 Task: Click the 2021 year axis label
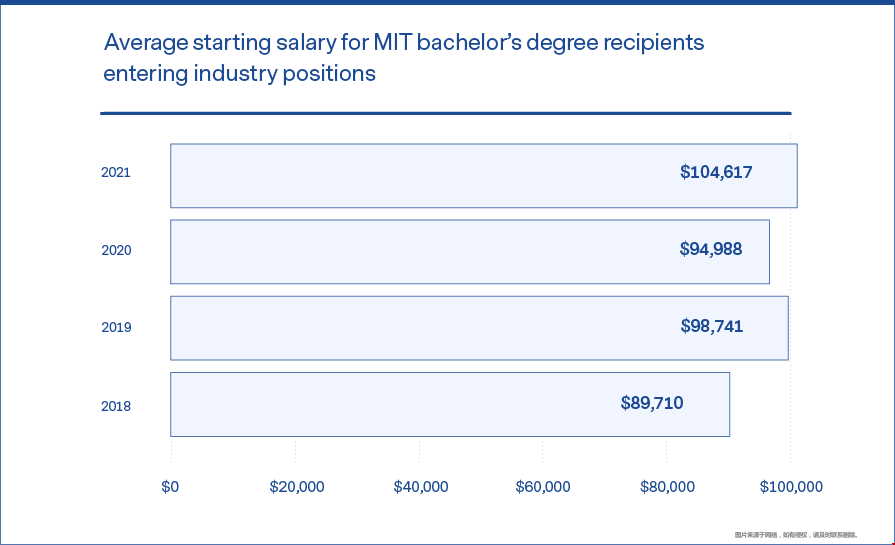coord(116,172)
